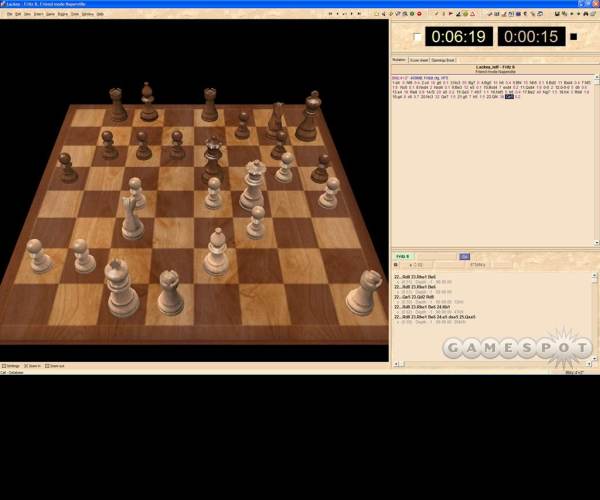Click the red triangle toolbar icon
Screen dimensions: 600x500
[x=473, y=14]
